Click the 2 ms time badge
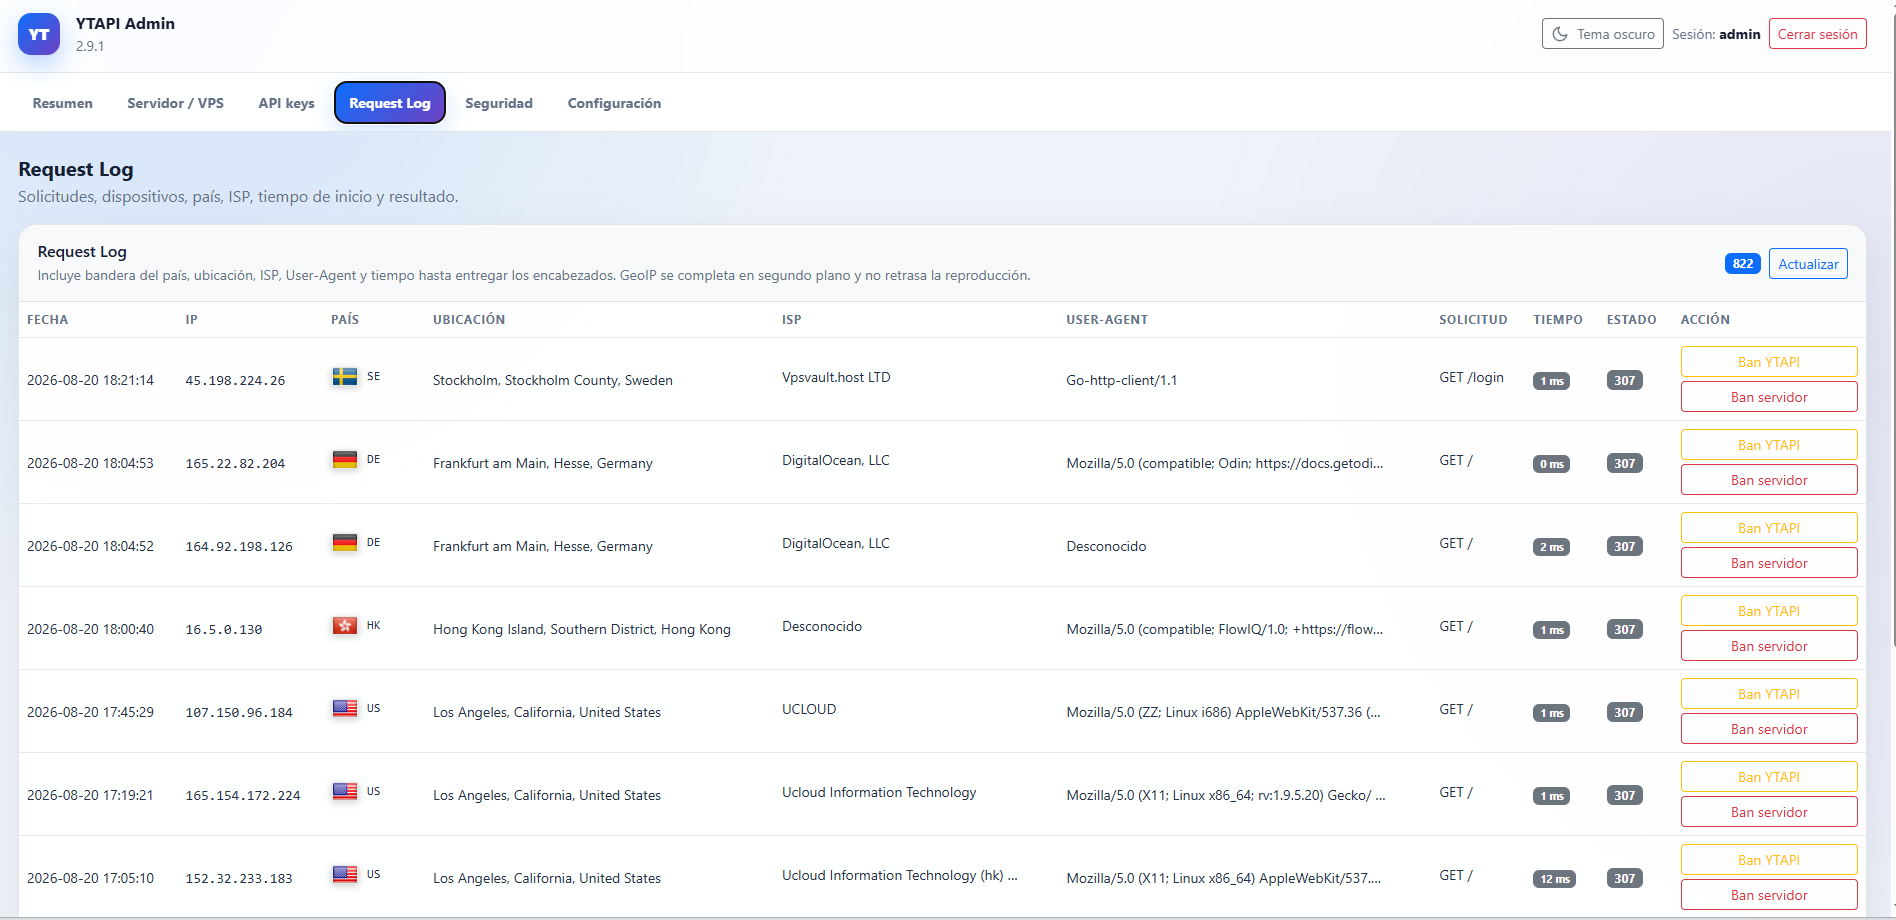 click(1551, 547)
